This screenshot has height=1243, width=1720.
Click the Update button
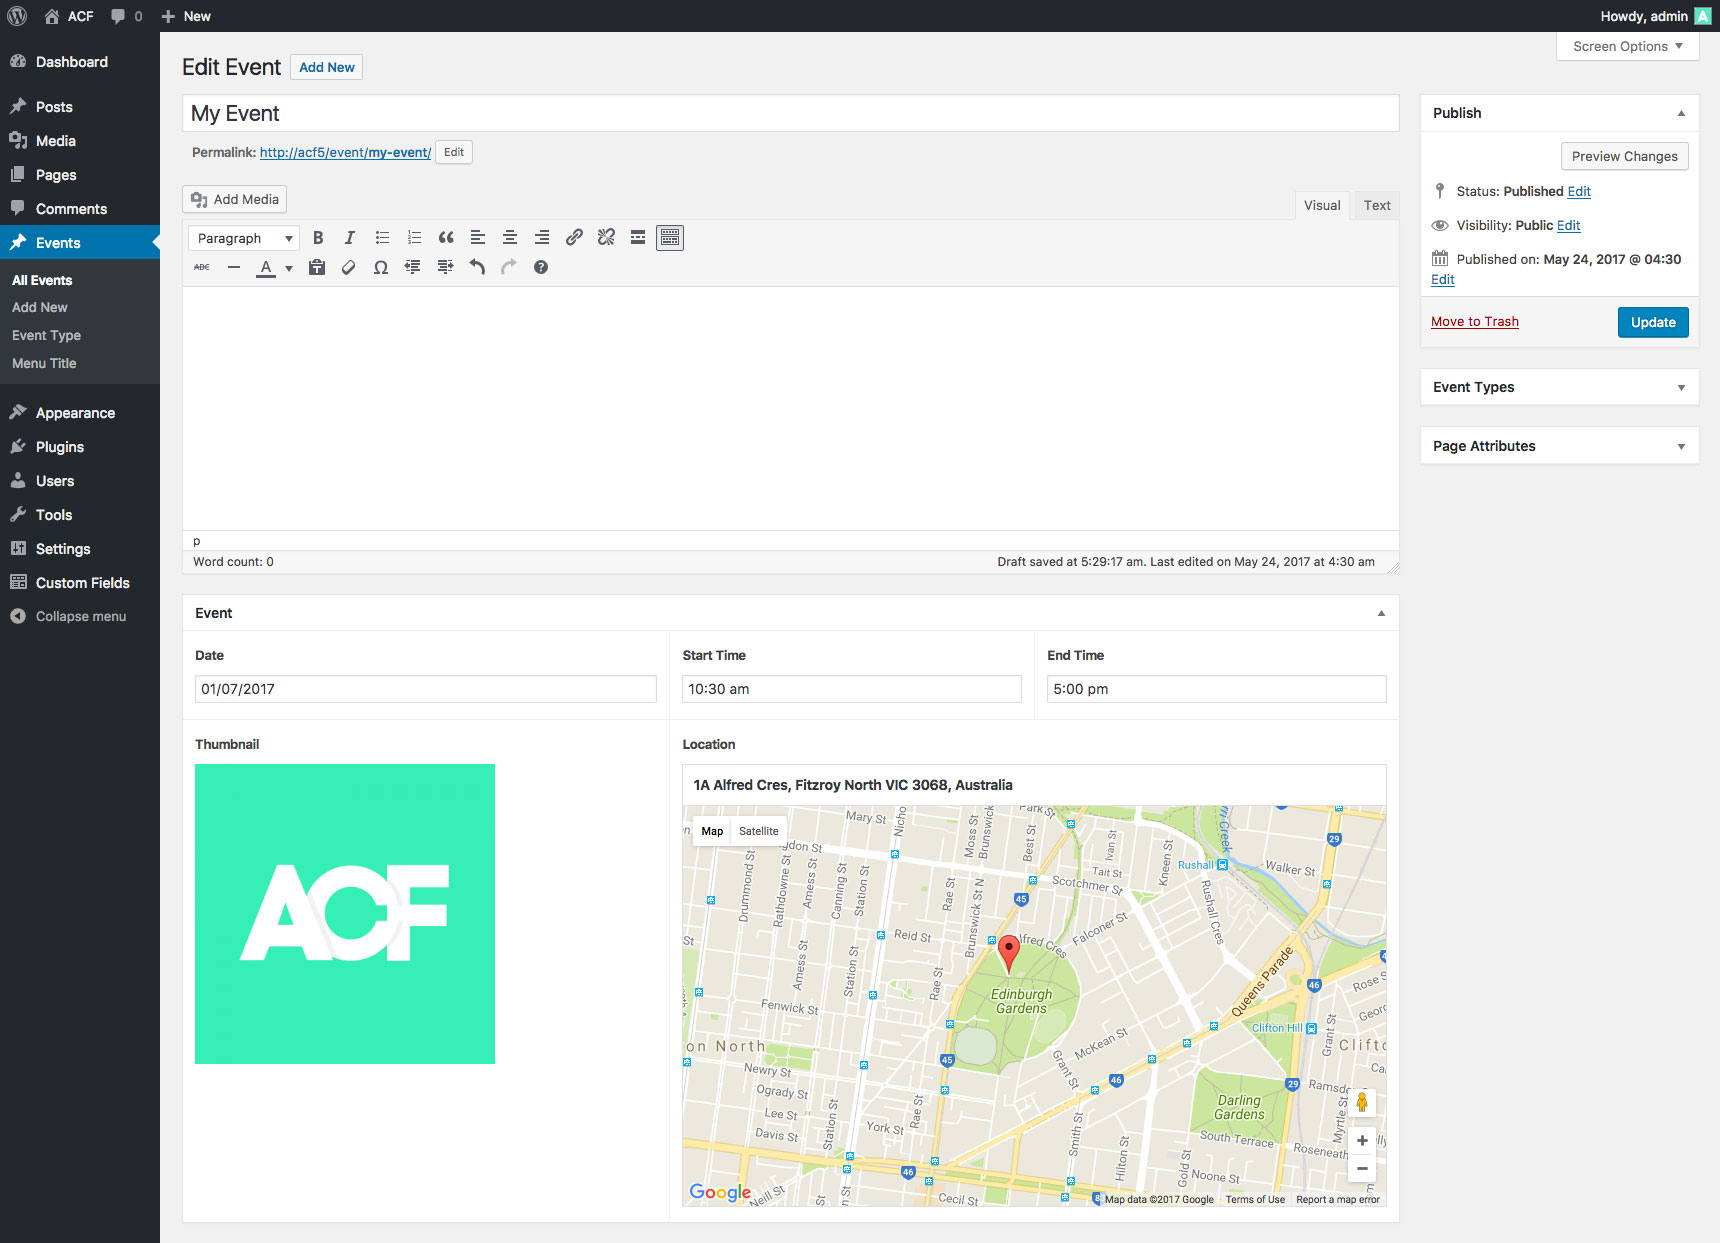coord(1652,322)
